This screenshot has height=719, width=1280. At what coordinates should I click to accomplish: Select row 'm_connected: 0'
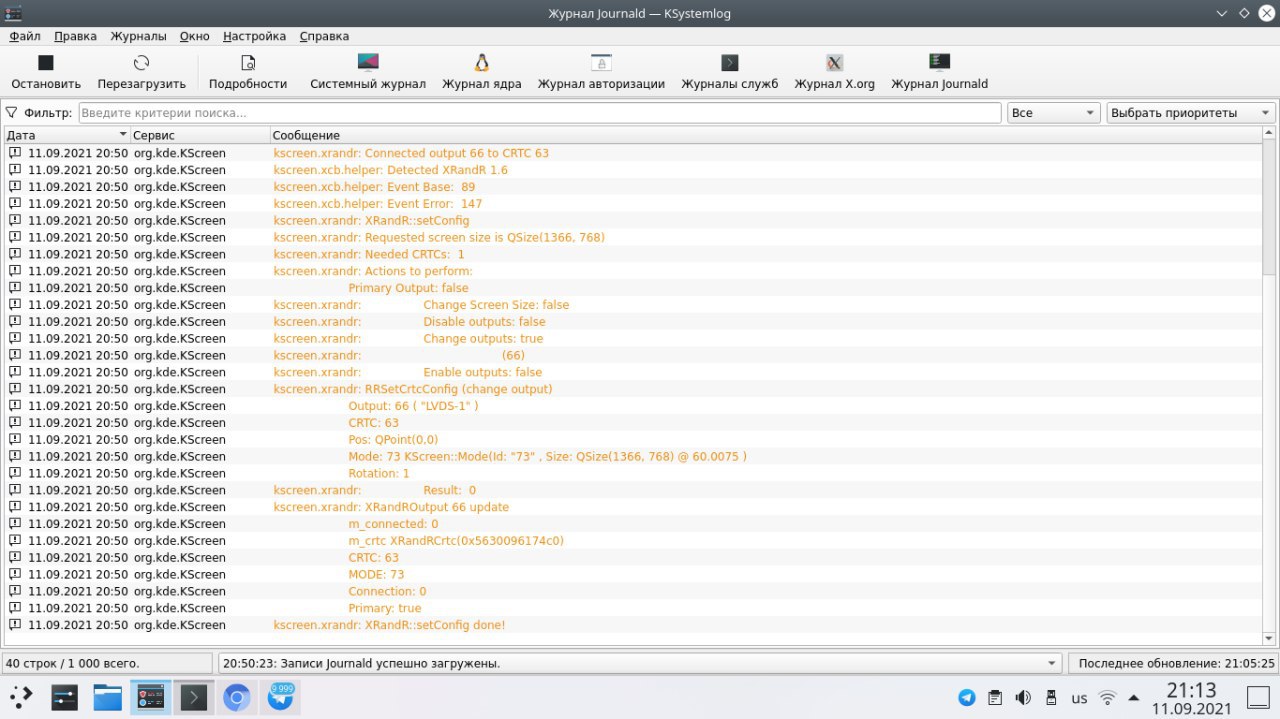633,524
